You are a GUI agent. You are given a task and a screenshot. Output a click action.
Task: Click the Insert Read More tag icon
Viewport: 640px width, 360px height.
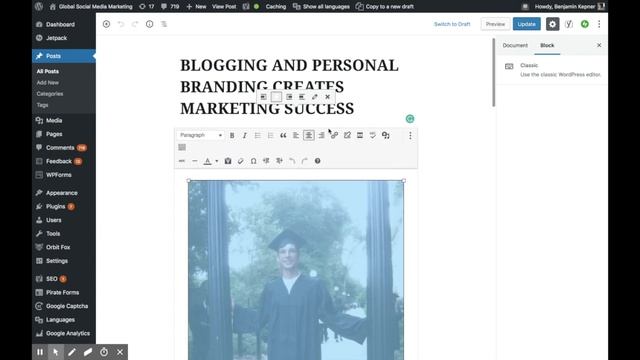[360, 136]
